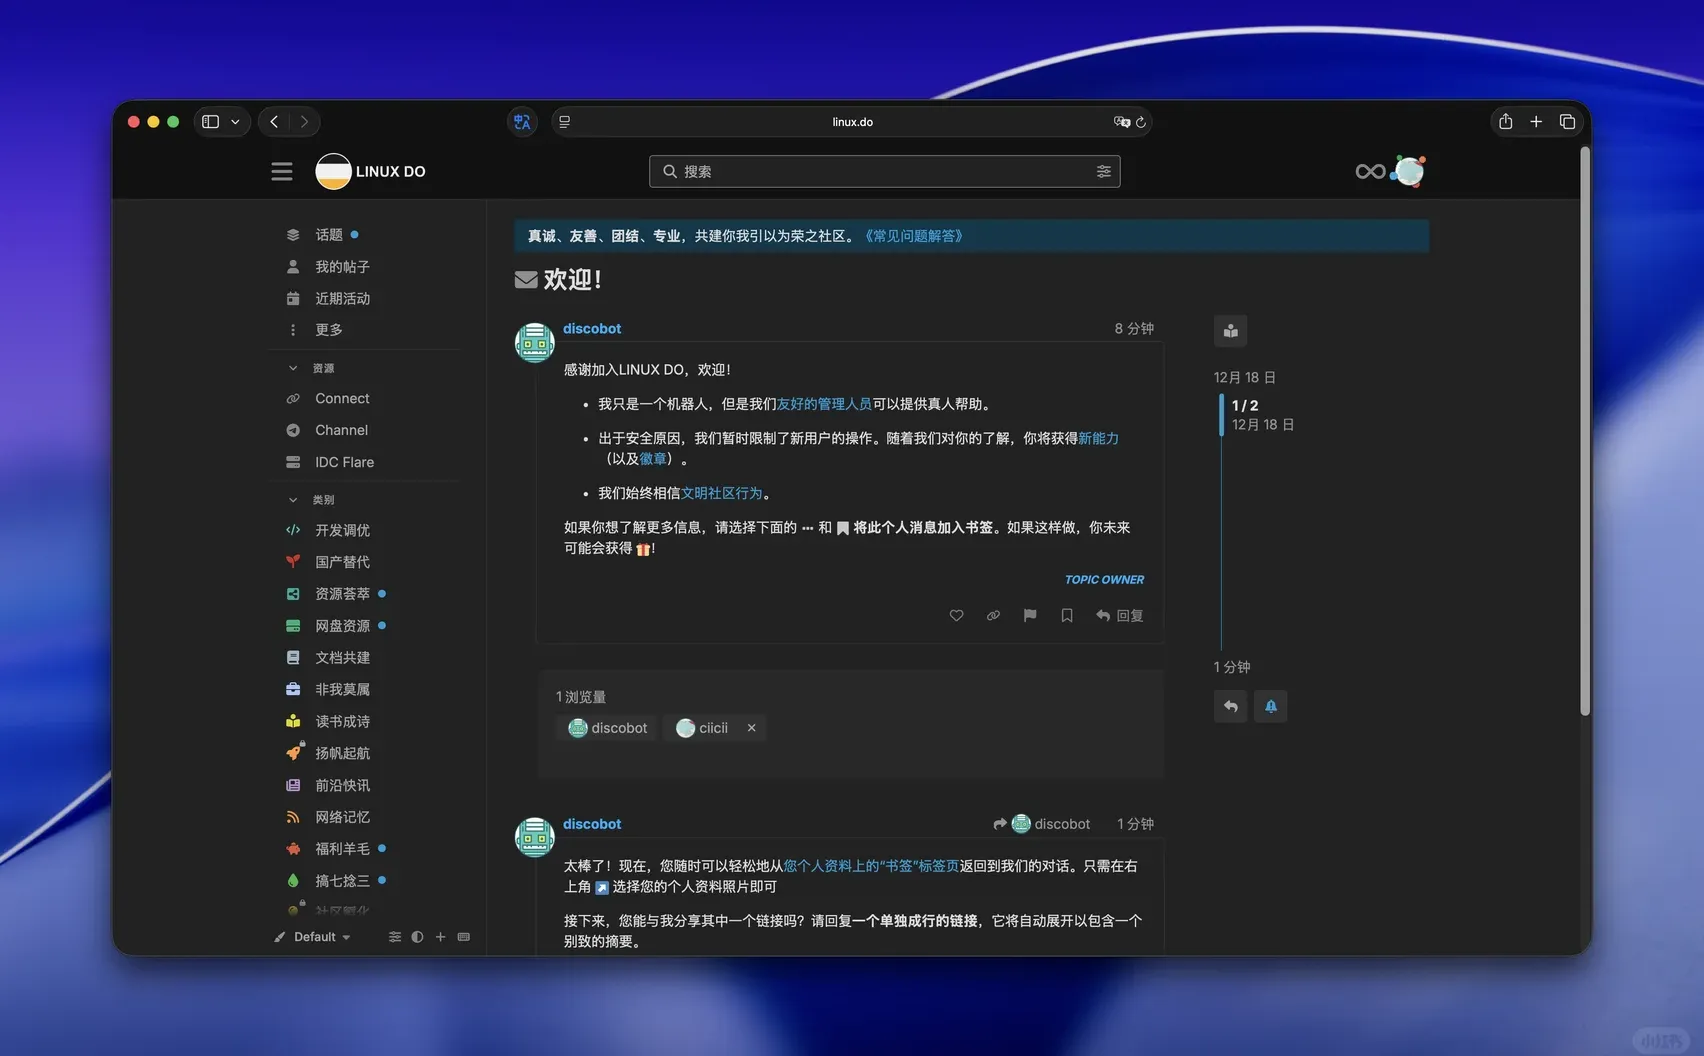The height and width of the screenshot is (1056, 1704).
Task: Bookmark discobot's first post
Action: click(x=1066, y=615)
